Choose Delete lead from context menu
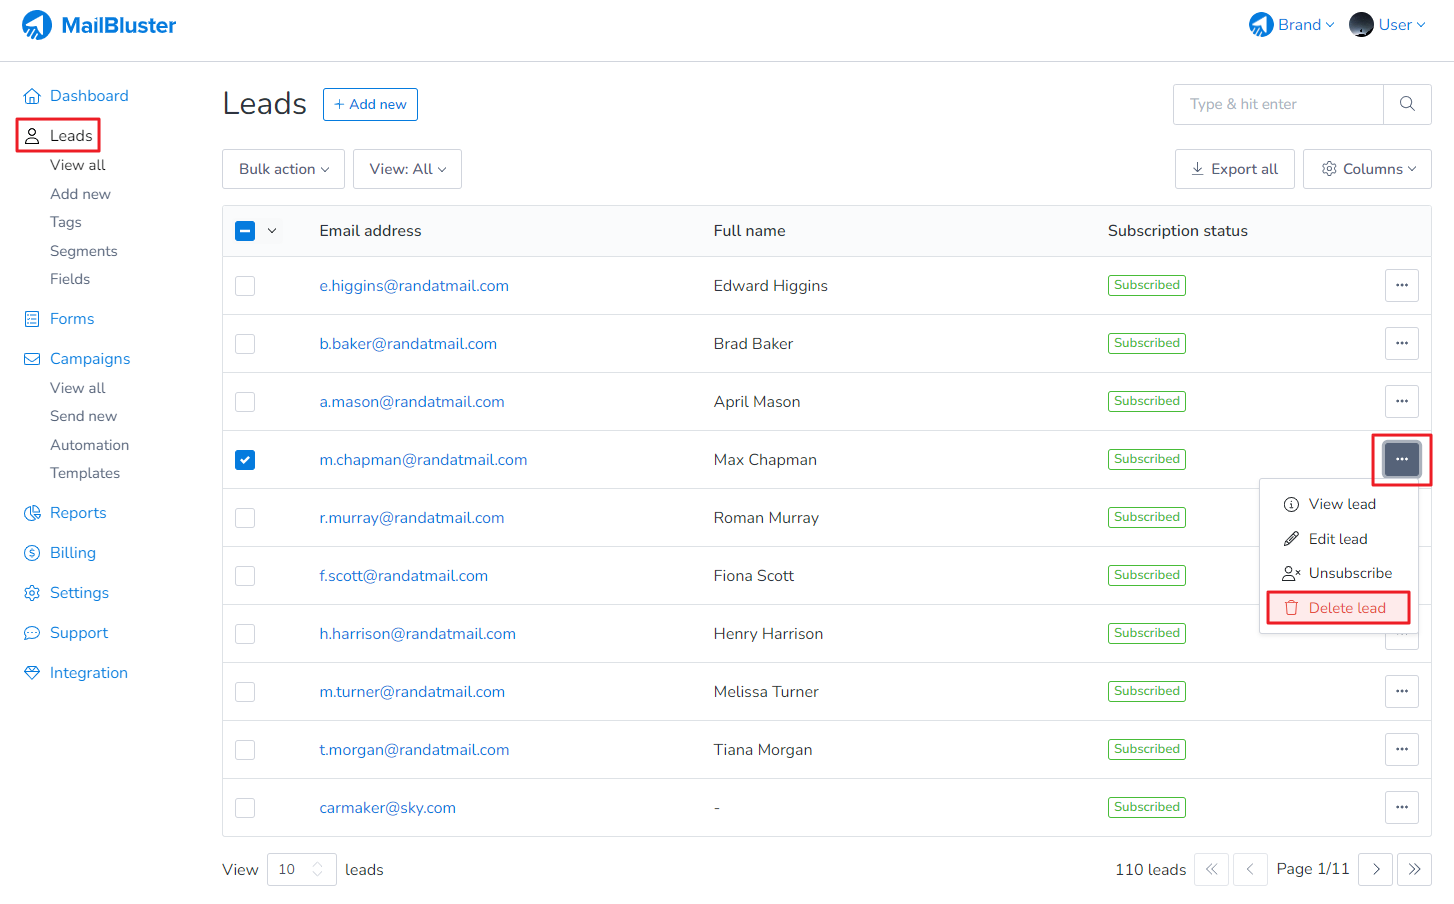This screenshot has height=904, width=1454. point(1338,608)
